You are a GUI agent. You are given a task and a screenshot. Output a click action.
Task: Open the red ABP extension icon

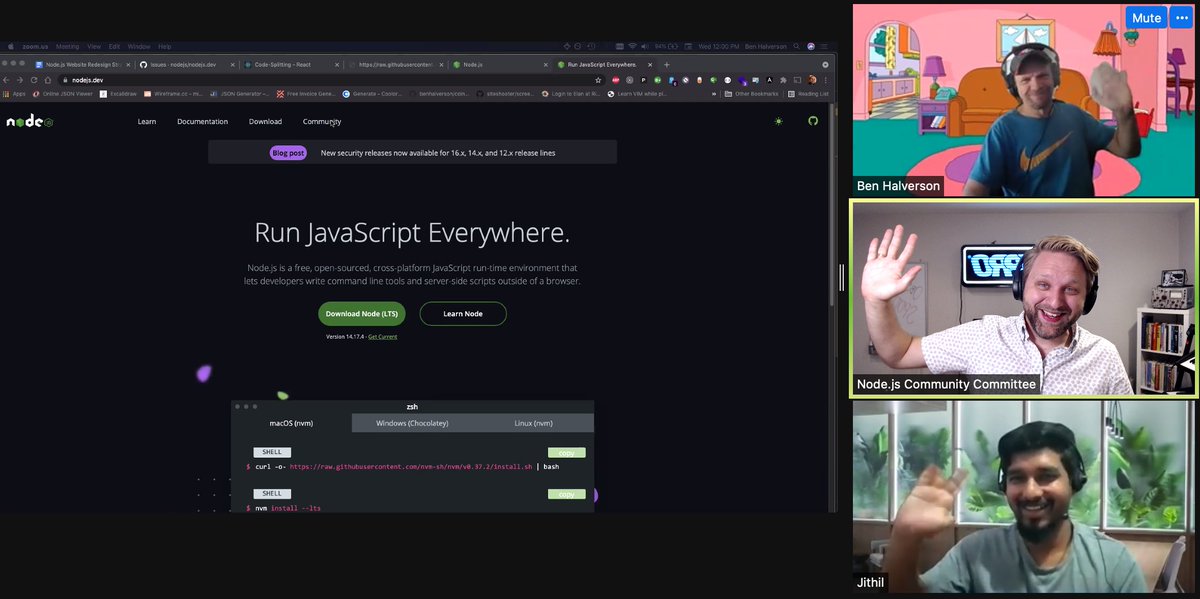pos(615,80)
